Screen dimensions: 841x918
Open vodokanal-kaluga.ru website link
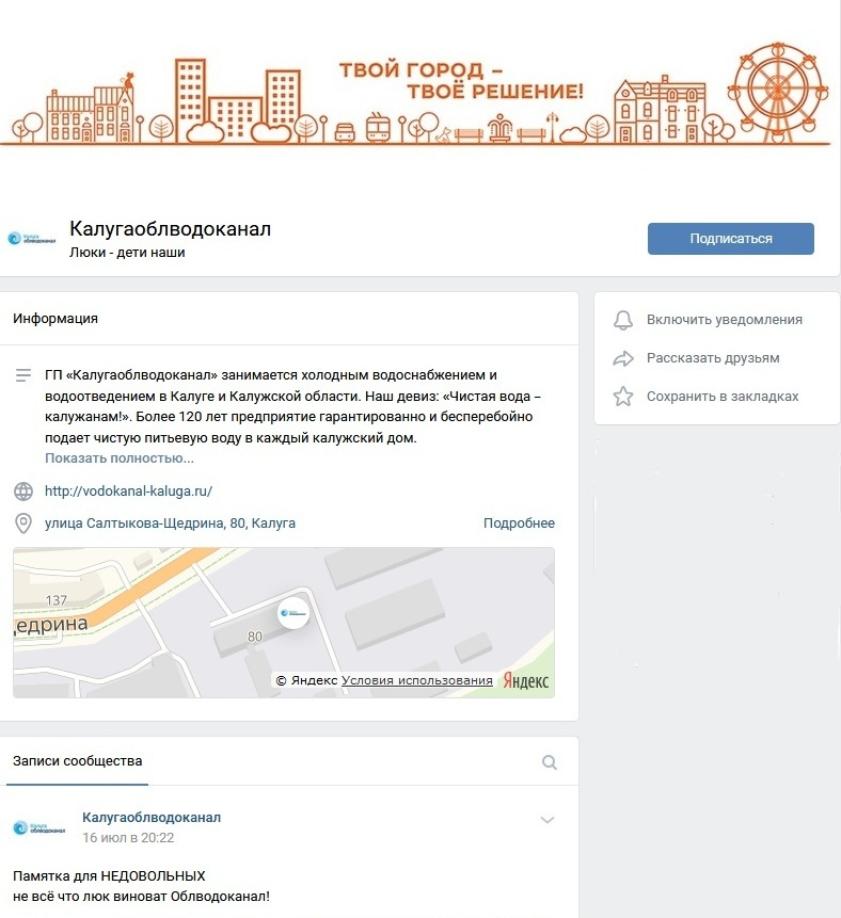tap(129, 491)
